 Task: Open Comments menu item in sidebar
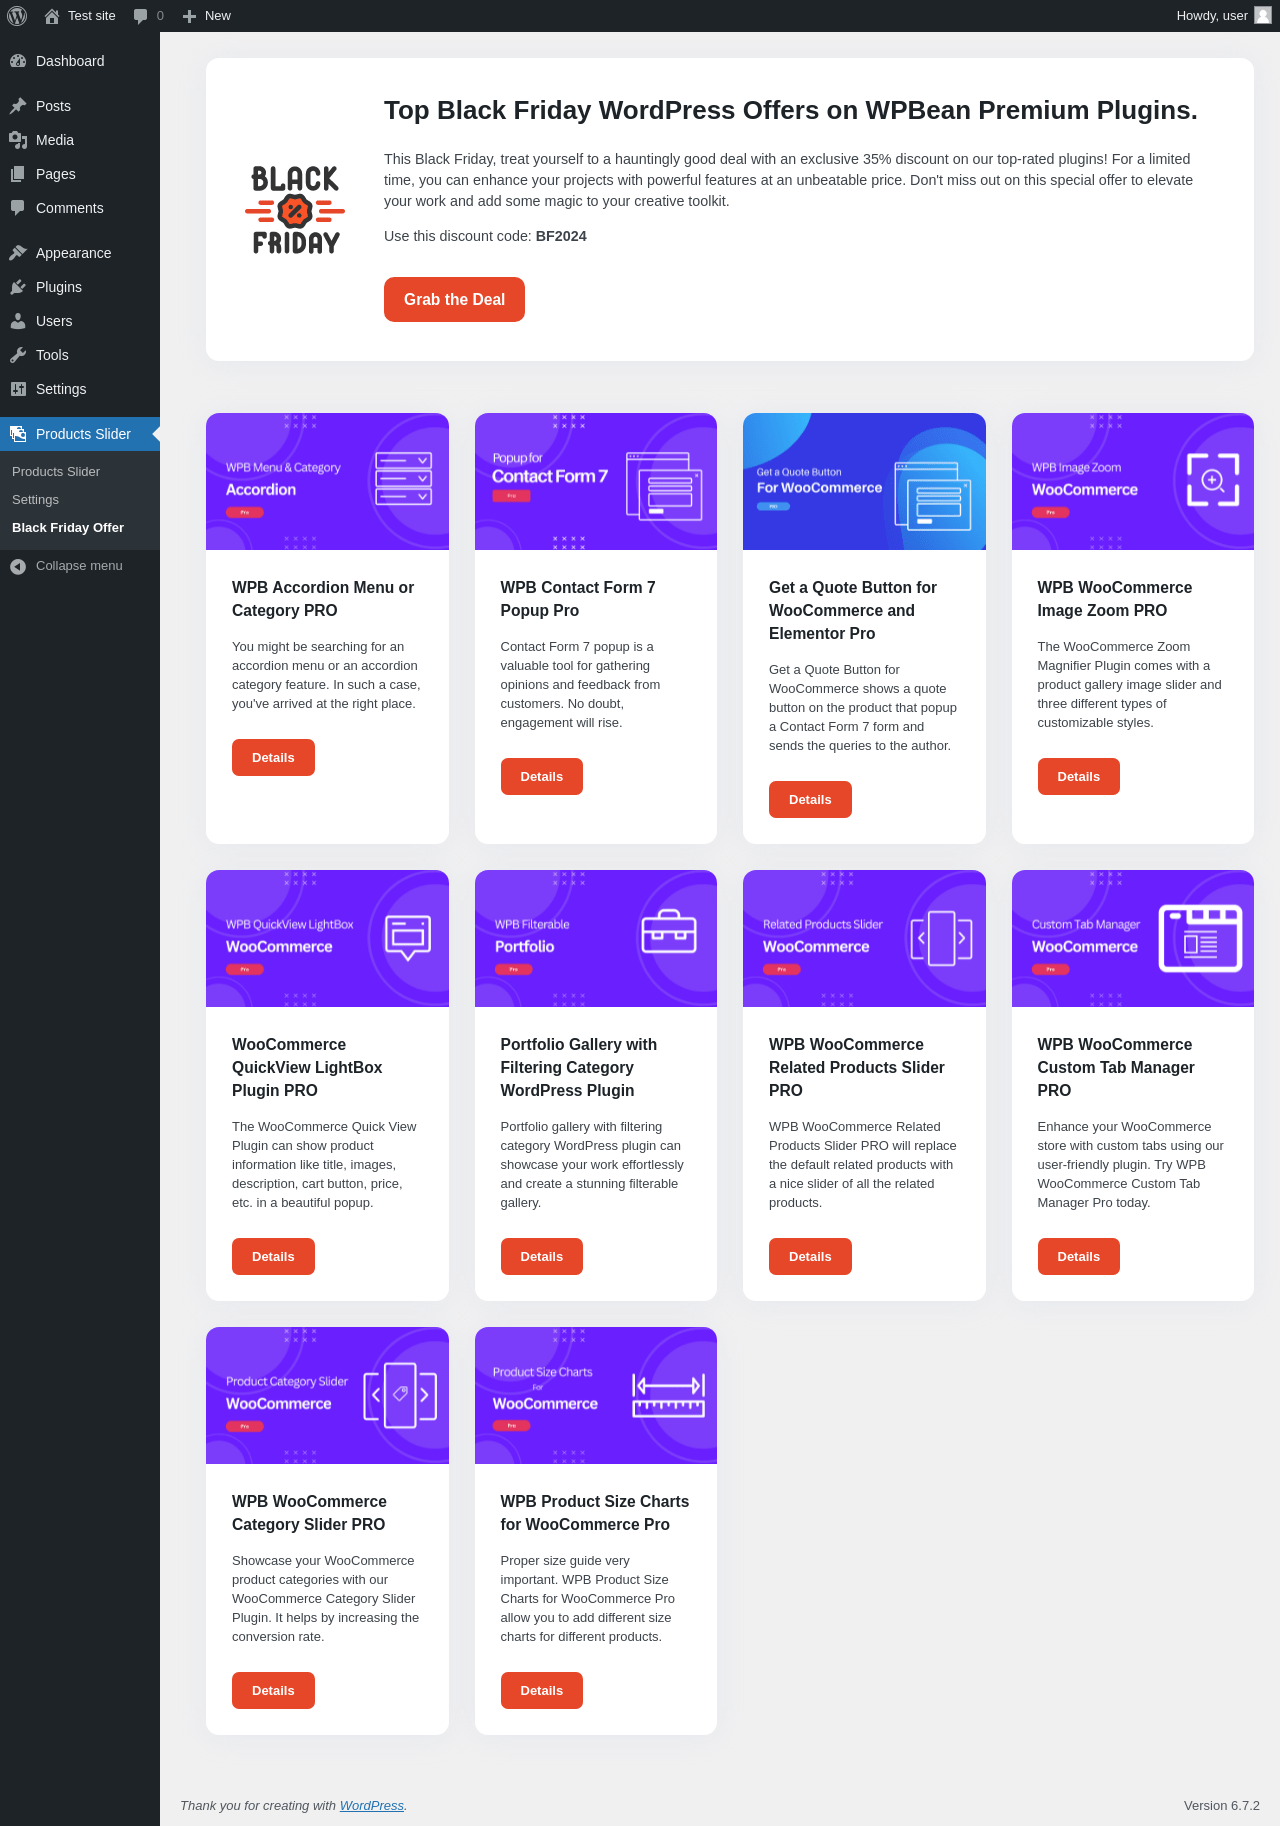[x=80, y=208]
